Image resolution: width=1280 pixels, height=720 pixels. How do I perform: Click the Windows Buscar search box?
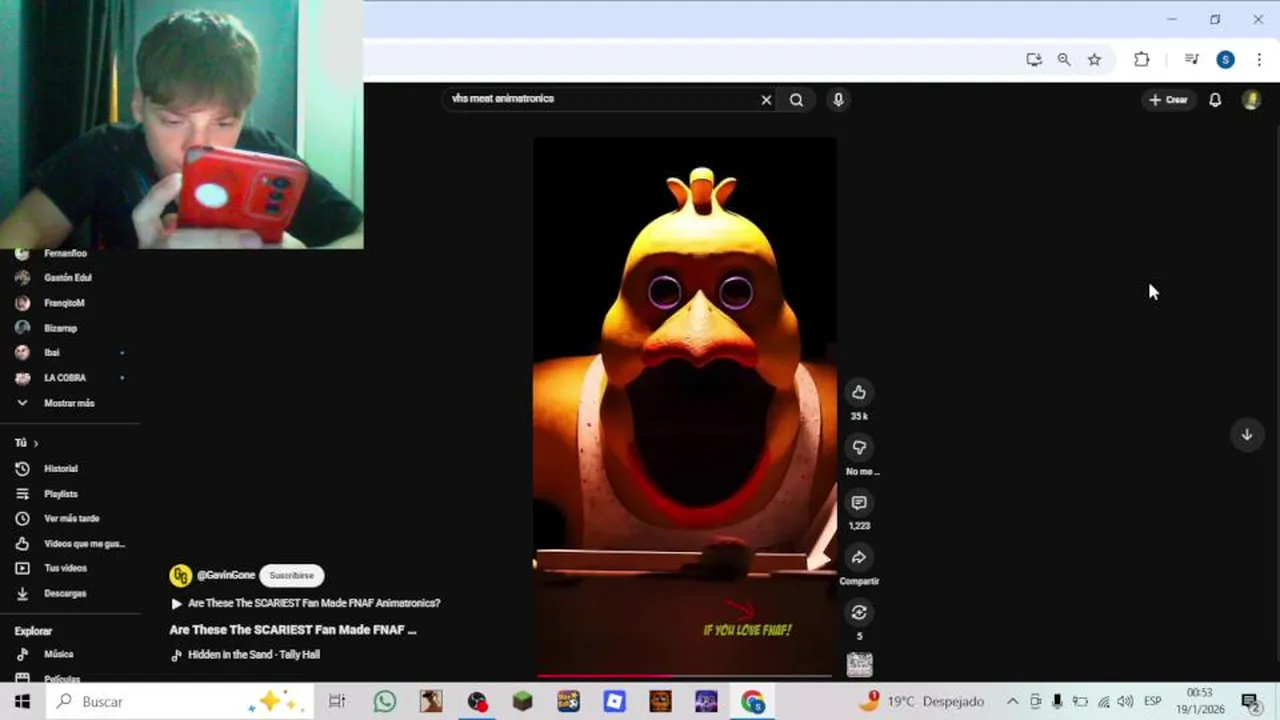click(x=178, y=701)
